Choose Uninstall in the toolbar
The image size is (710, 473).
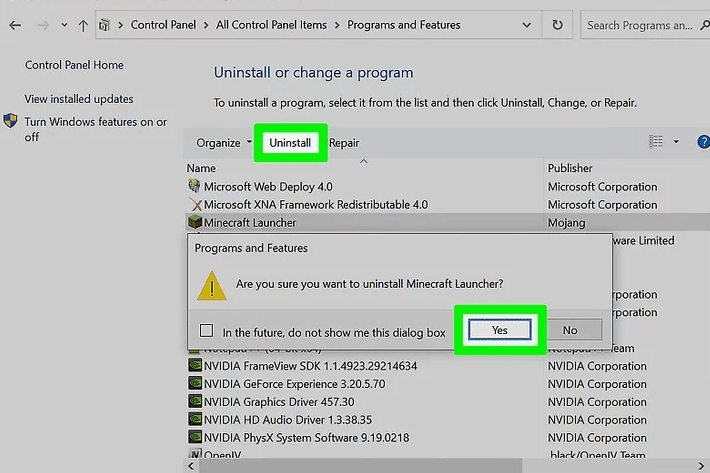290,143
